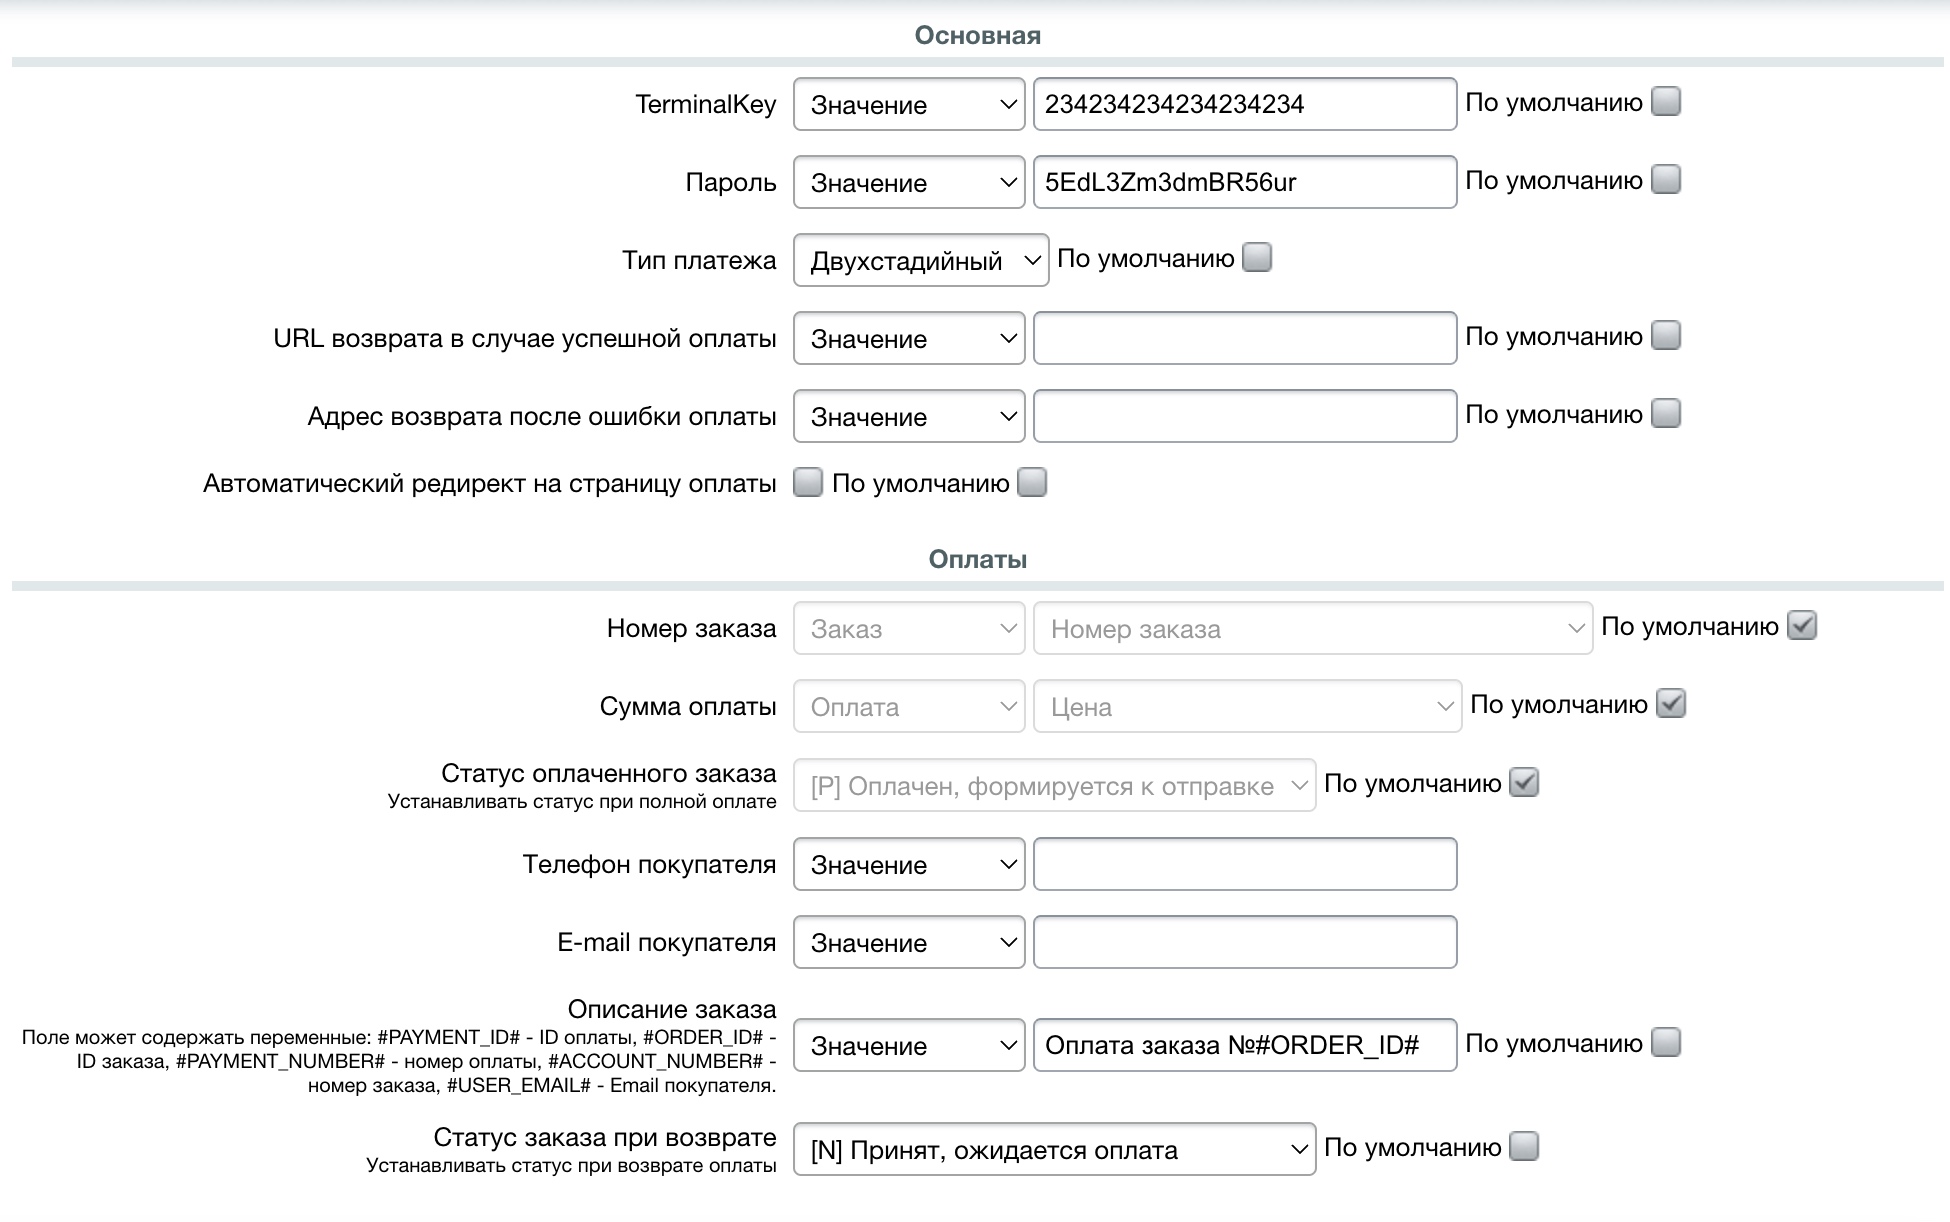This screenshot has width=1950, height=1222.
Task: Open Телефон покупателя type dropdown
Action: [908, 864]
